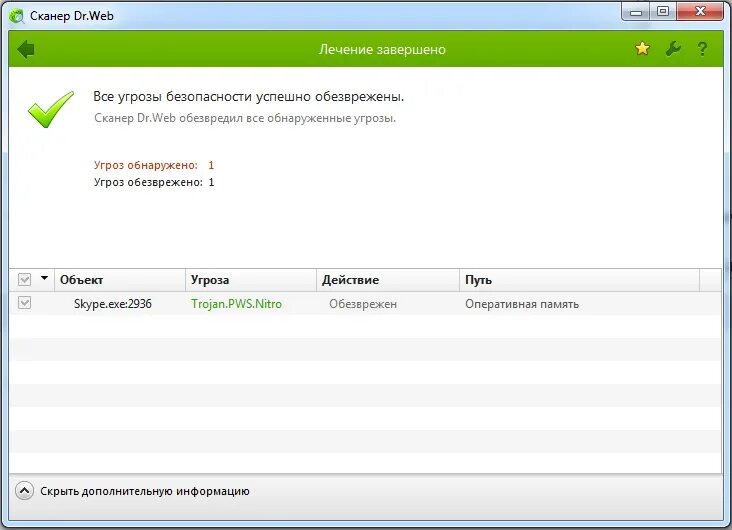Image resolution: width=732 pixels, height=530 pixels.
Task: Open help via the question mark
Action: tap(702, 49)
